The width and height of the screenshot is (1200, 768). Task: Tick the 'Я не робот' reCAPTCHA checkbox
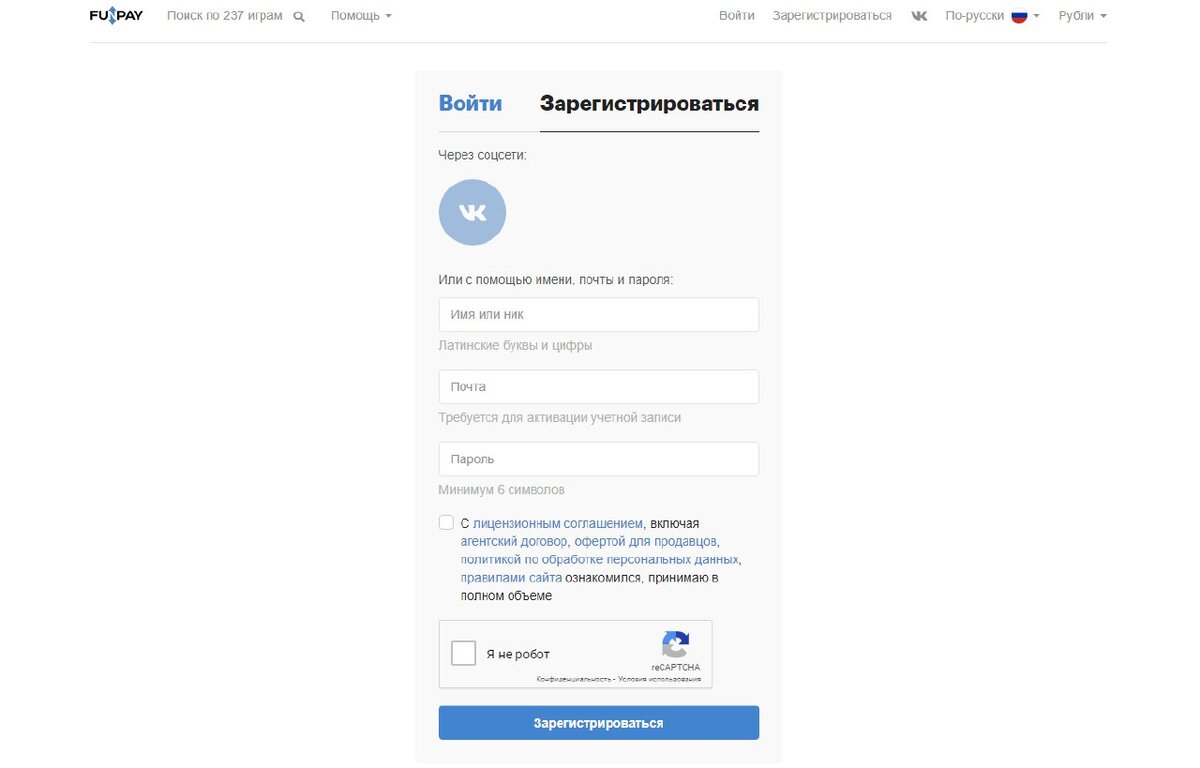[x=464, y=654]
